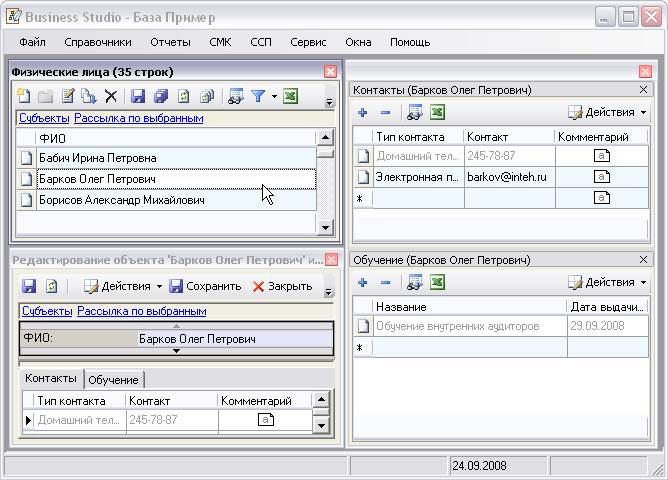Copy the selected record in Физические лица toolbar
This screenshot has width=668, height=480.
tap(89, 96)
